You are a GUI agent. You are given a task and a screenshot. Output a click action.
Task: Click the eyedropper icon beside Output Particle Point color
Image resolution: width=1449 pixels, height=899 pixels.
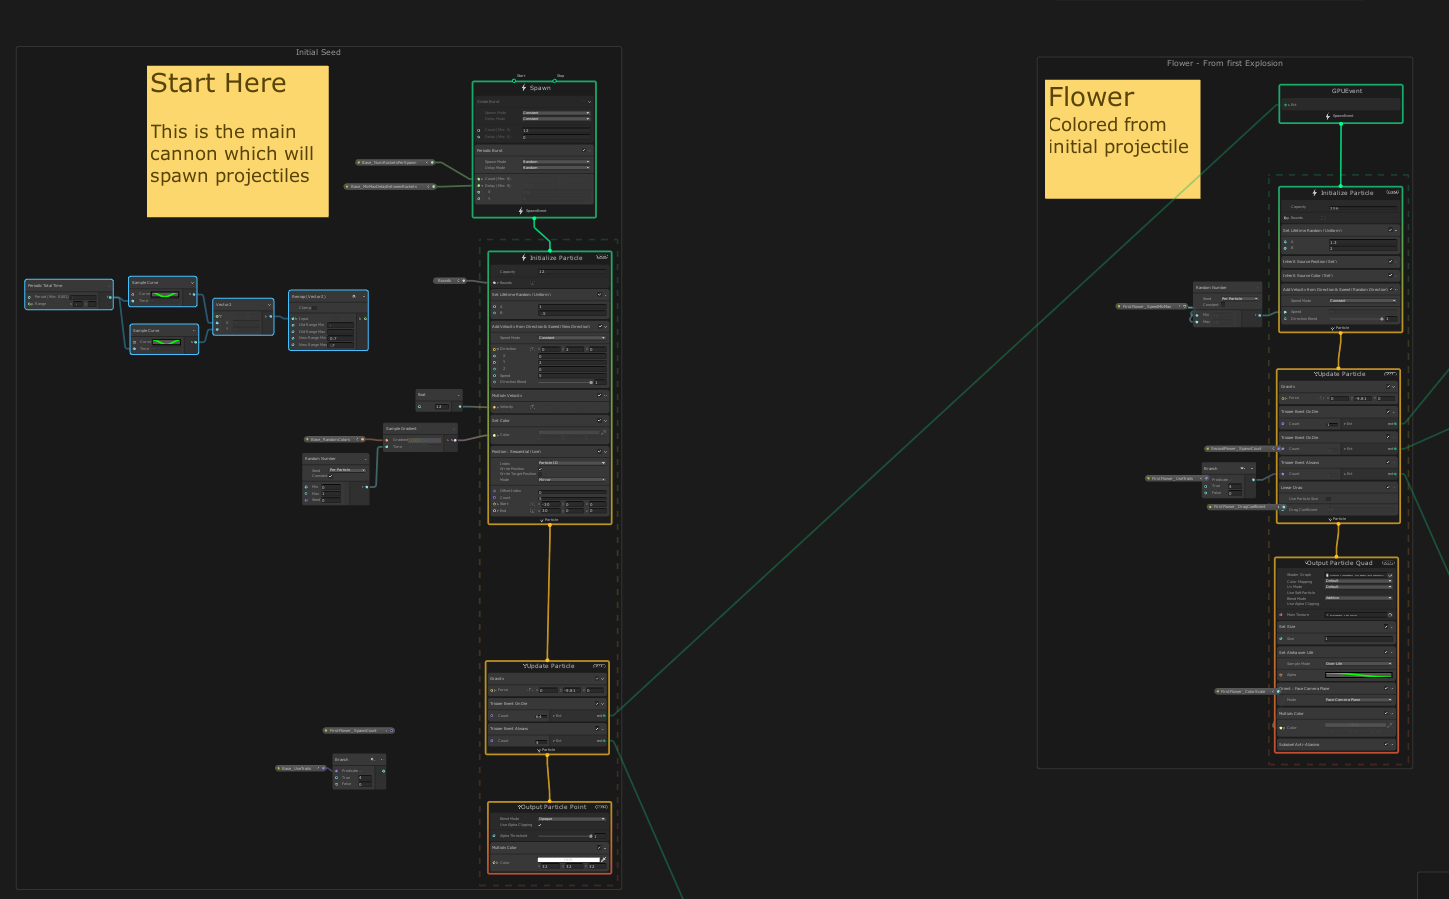(603, 859)
